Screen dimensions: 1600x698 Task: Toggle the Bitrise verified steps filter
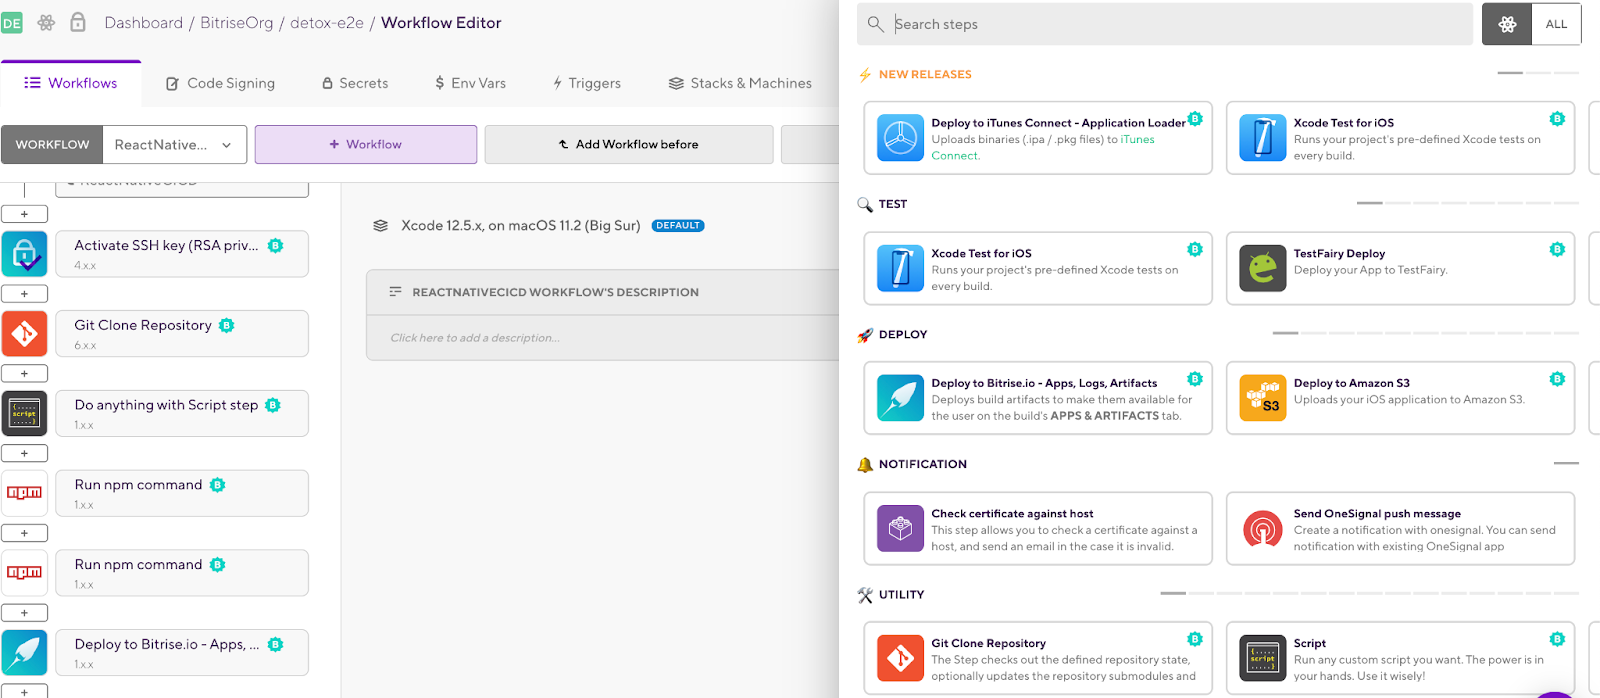click(x=1507, y=24)
